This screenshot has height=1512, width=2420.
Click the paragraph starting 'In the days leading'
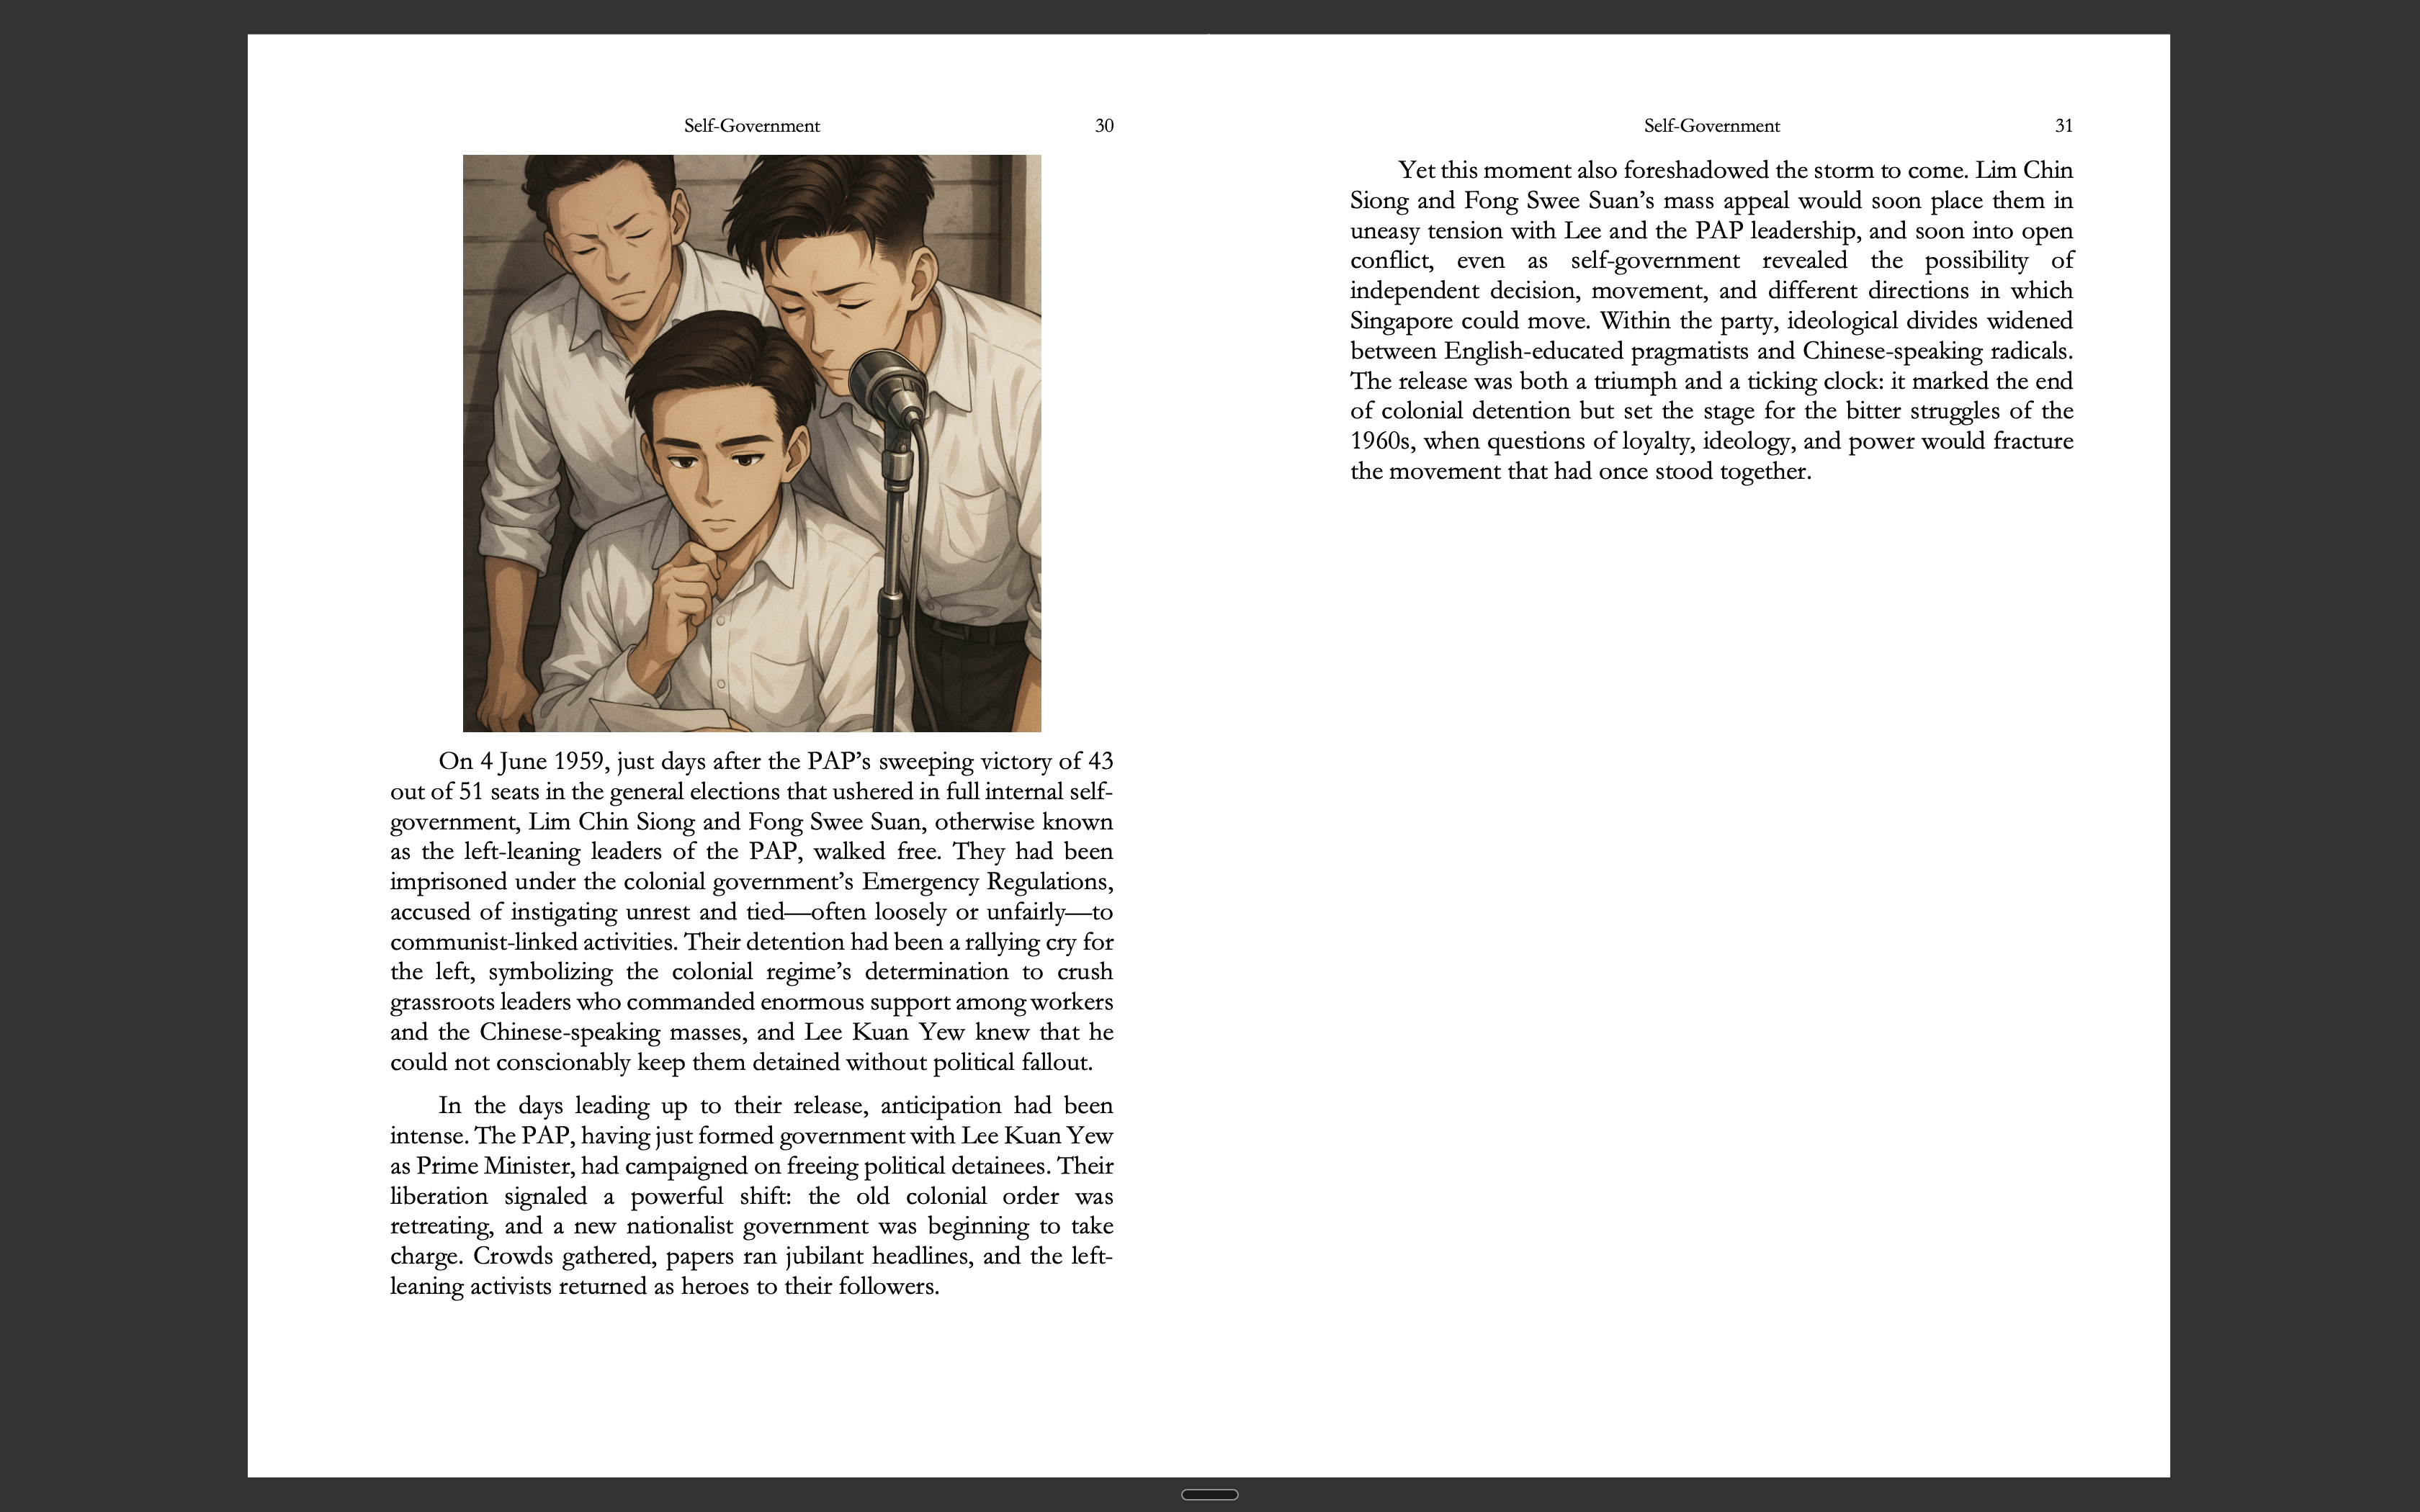point(751,1195)
